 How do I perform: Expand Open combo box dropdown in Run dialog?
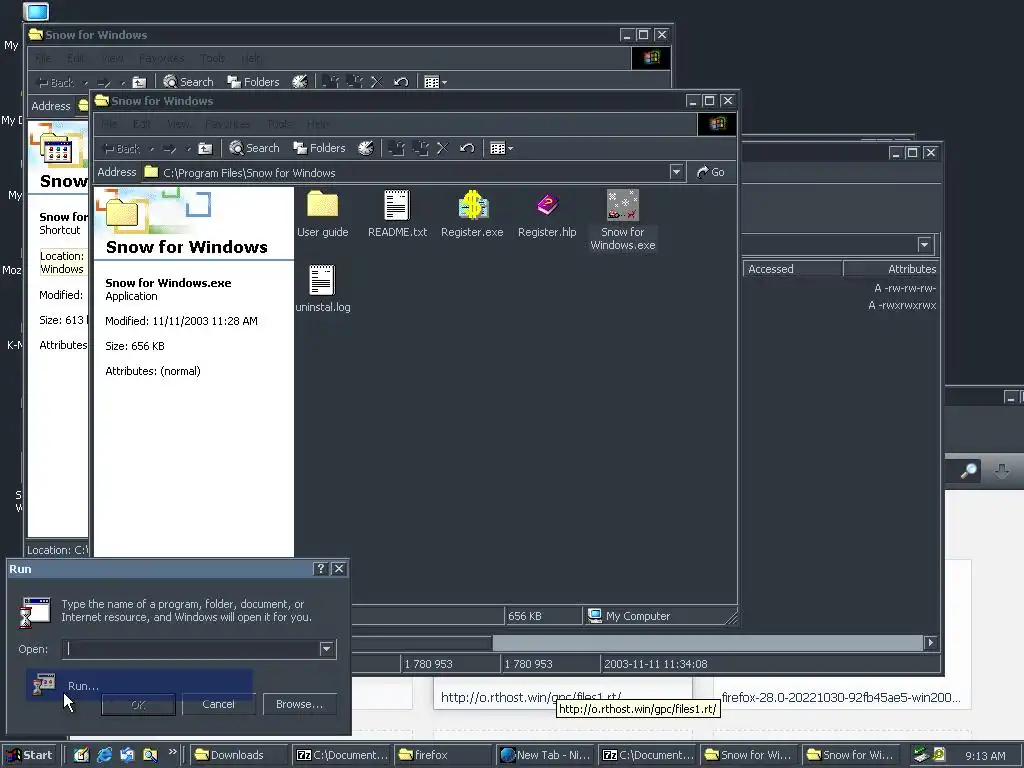click(327, 648)
